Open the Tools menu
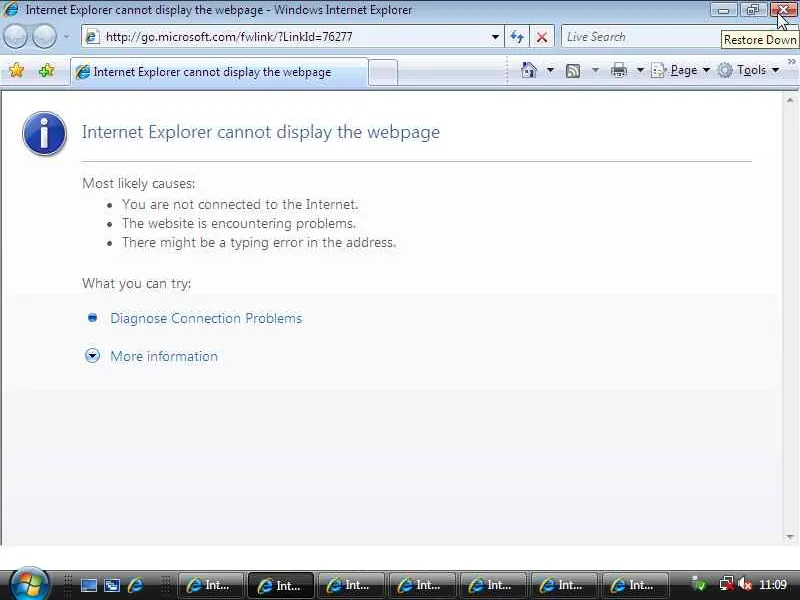Screen dimensions: 800x600 tap(748, 70)
